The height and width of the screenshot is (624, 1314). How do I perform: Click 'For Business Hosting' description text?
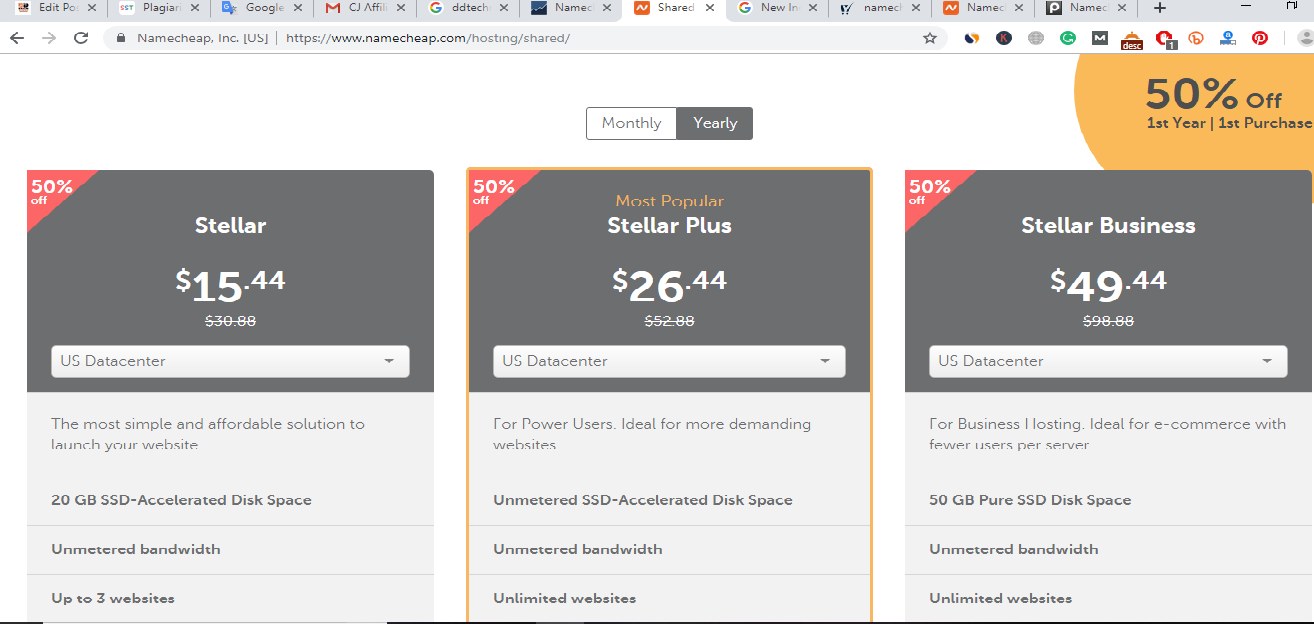click(x=1107, y=434)
